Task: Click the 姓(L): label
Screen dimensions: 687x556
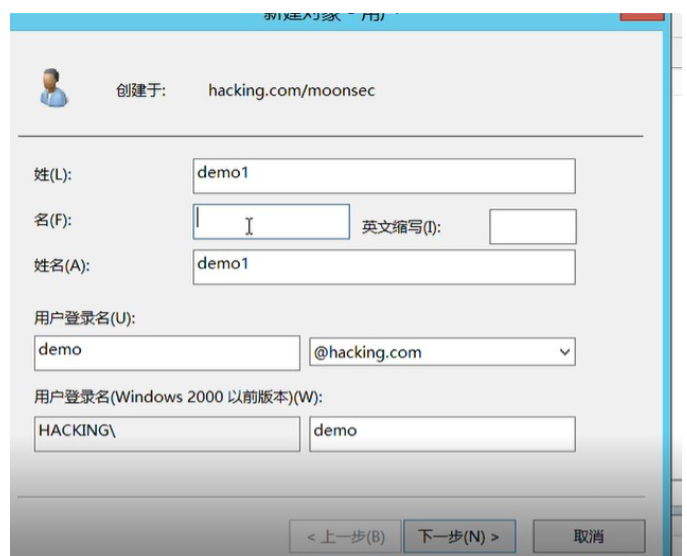Action: (x=53, y=175)
